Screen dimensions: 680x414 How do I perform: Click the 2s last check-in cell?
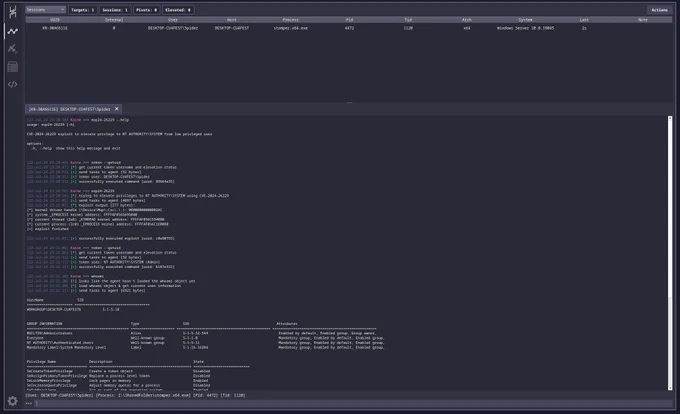[x=584, y=28]
